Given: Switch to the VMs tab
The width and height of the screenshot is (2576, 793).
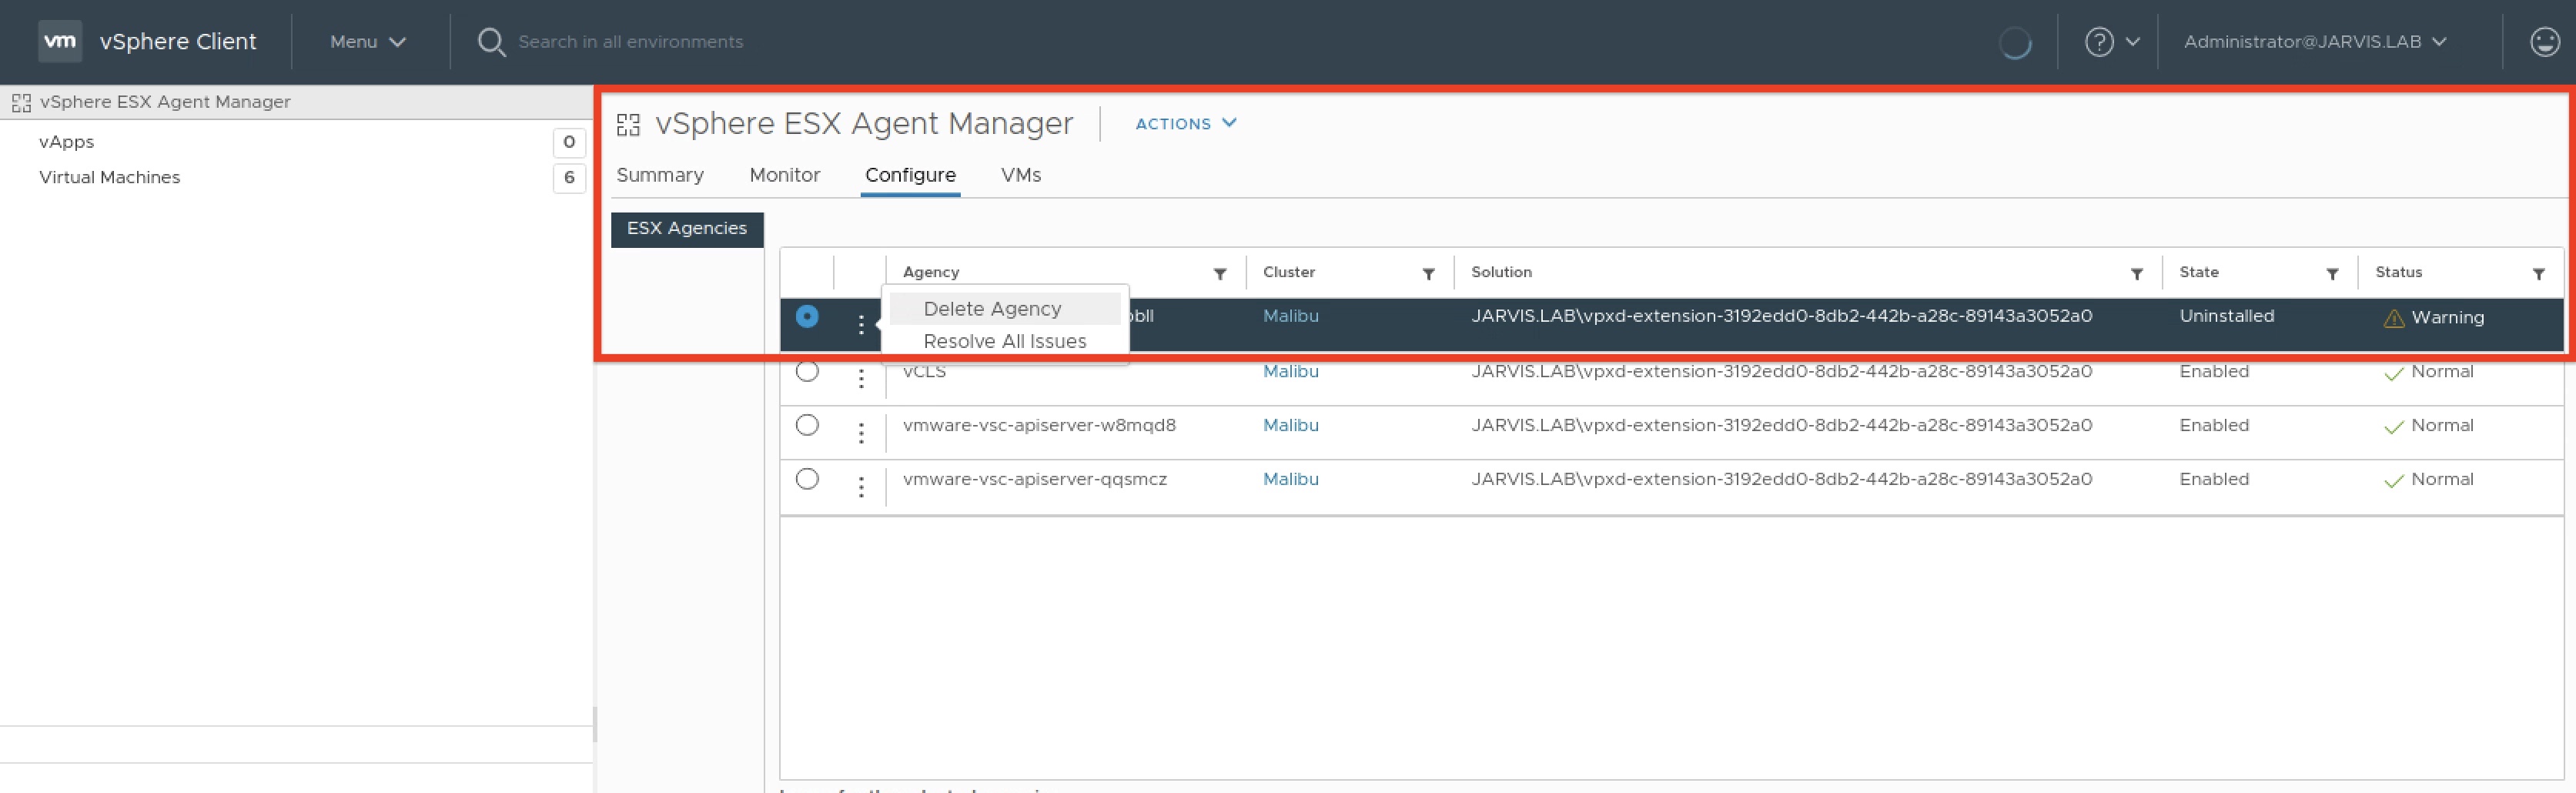Looking at the screenshot, I should click(1021, 175).
